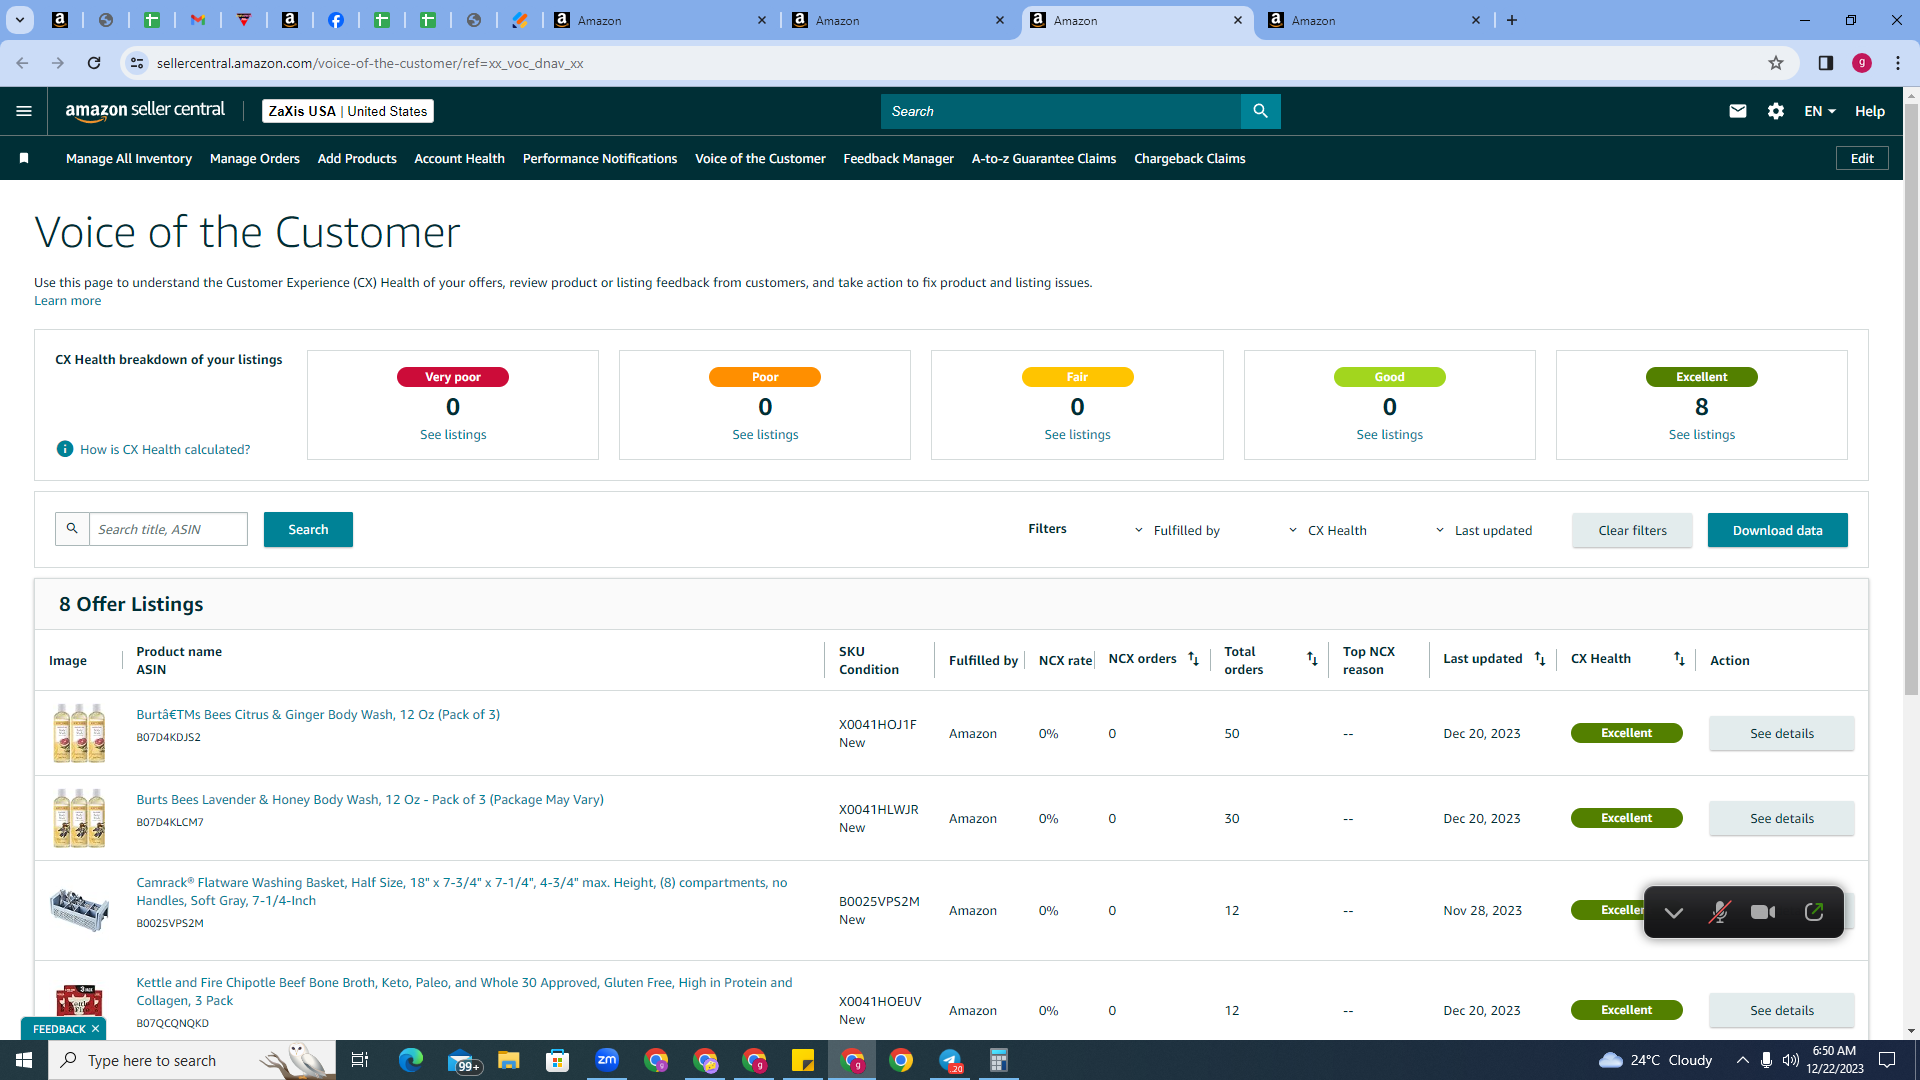Open Chrome's three-dot menu

(1898, 63)
